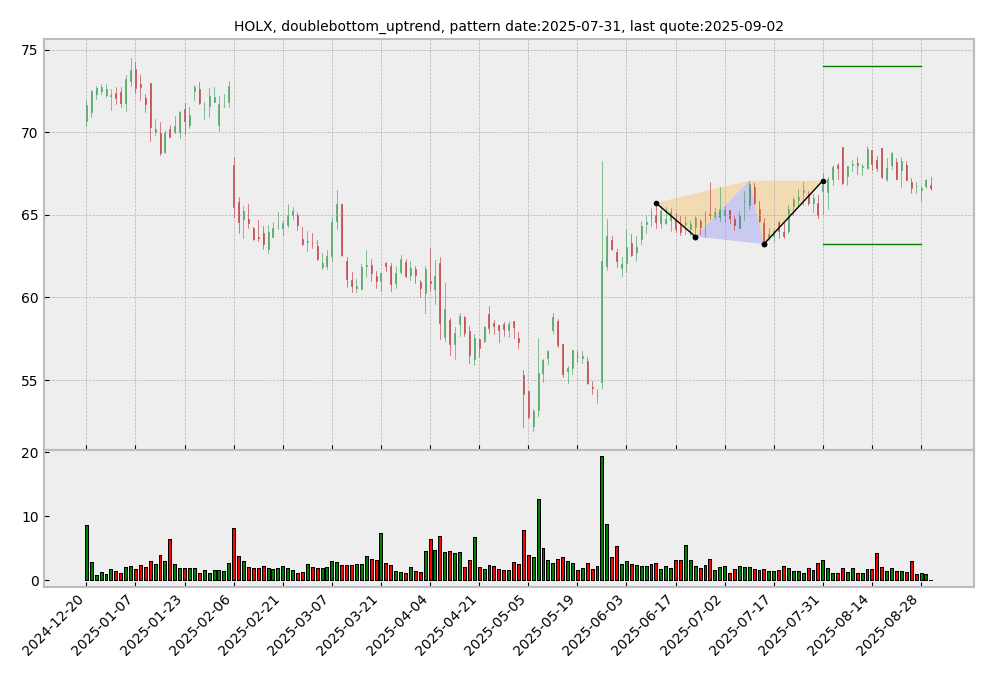Click the chart title starting with HOLX
Screen dimensions: 993x678
coord(509,26)
